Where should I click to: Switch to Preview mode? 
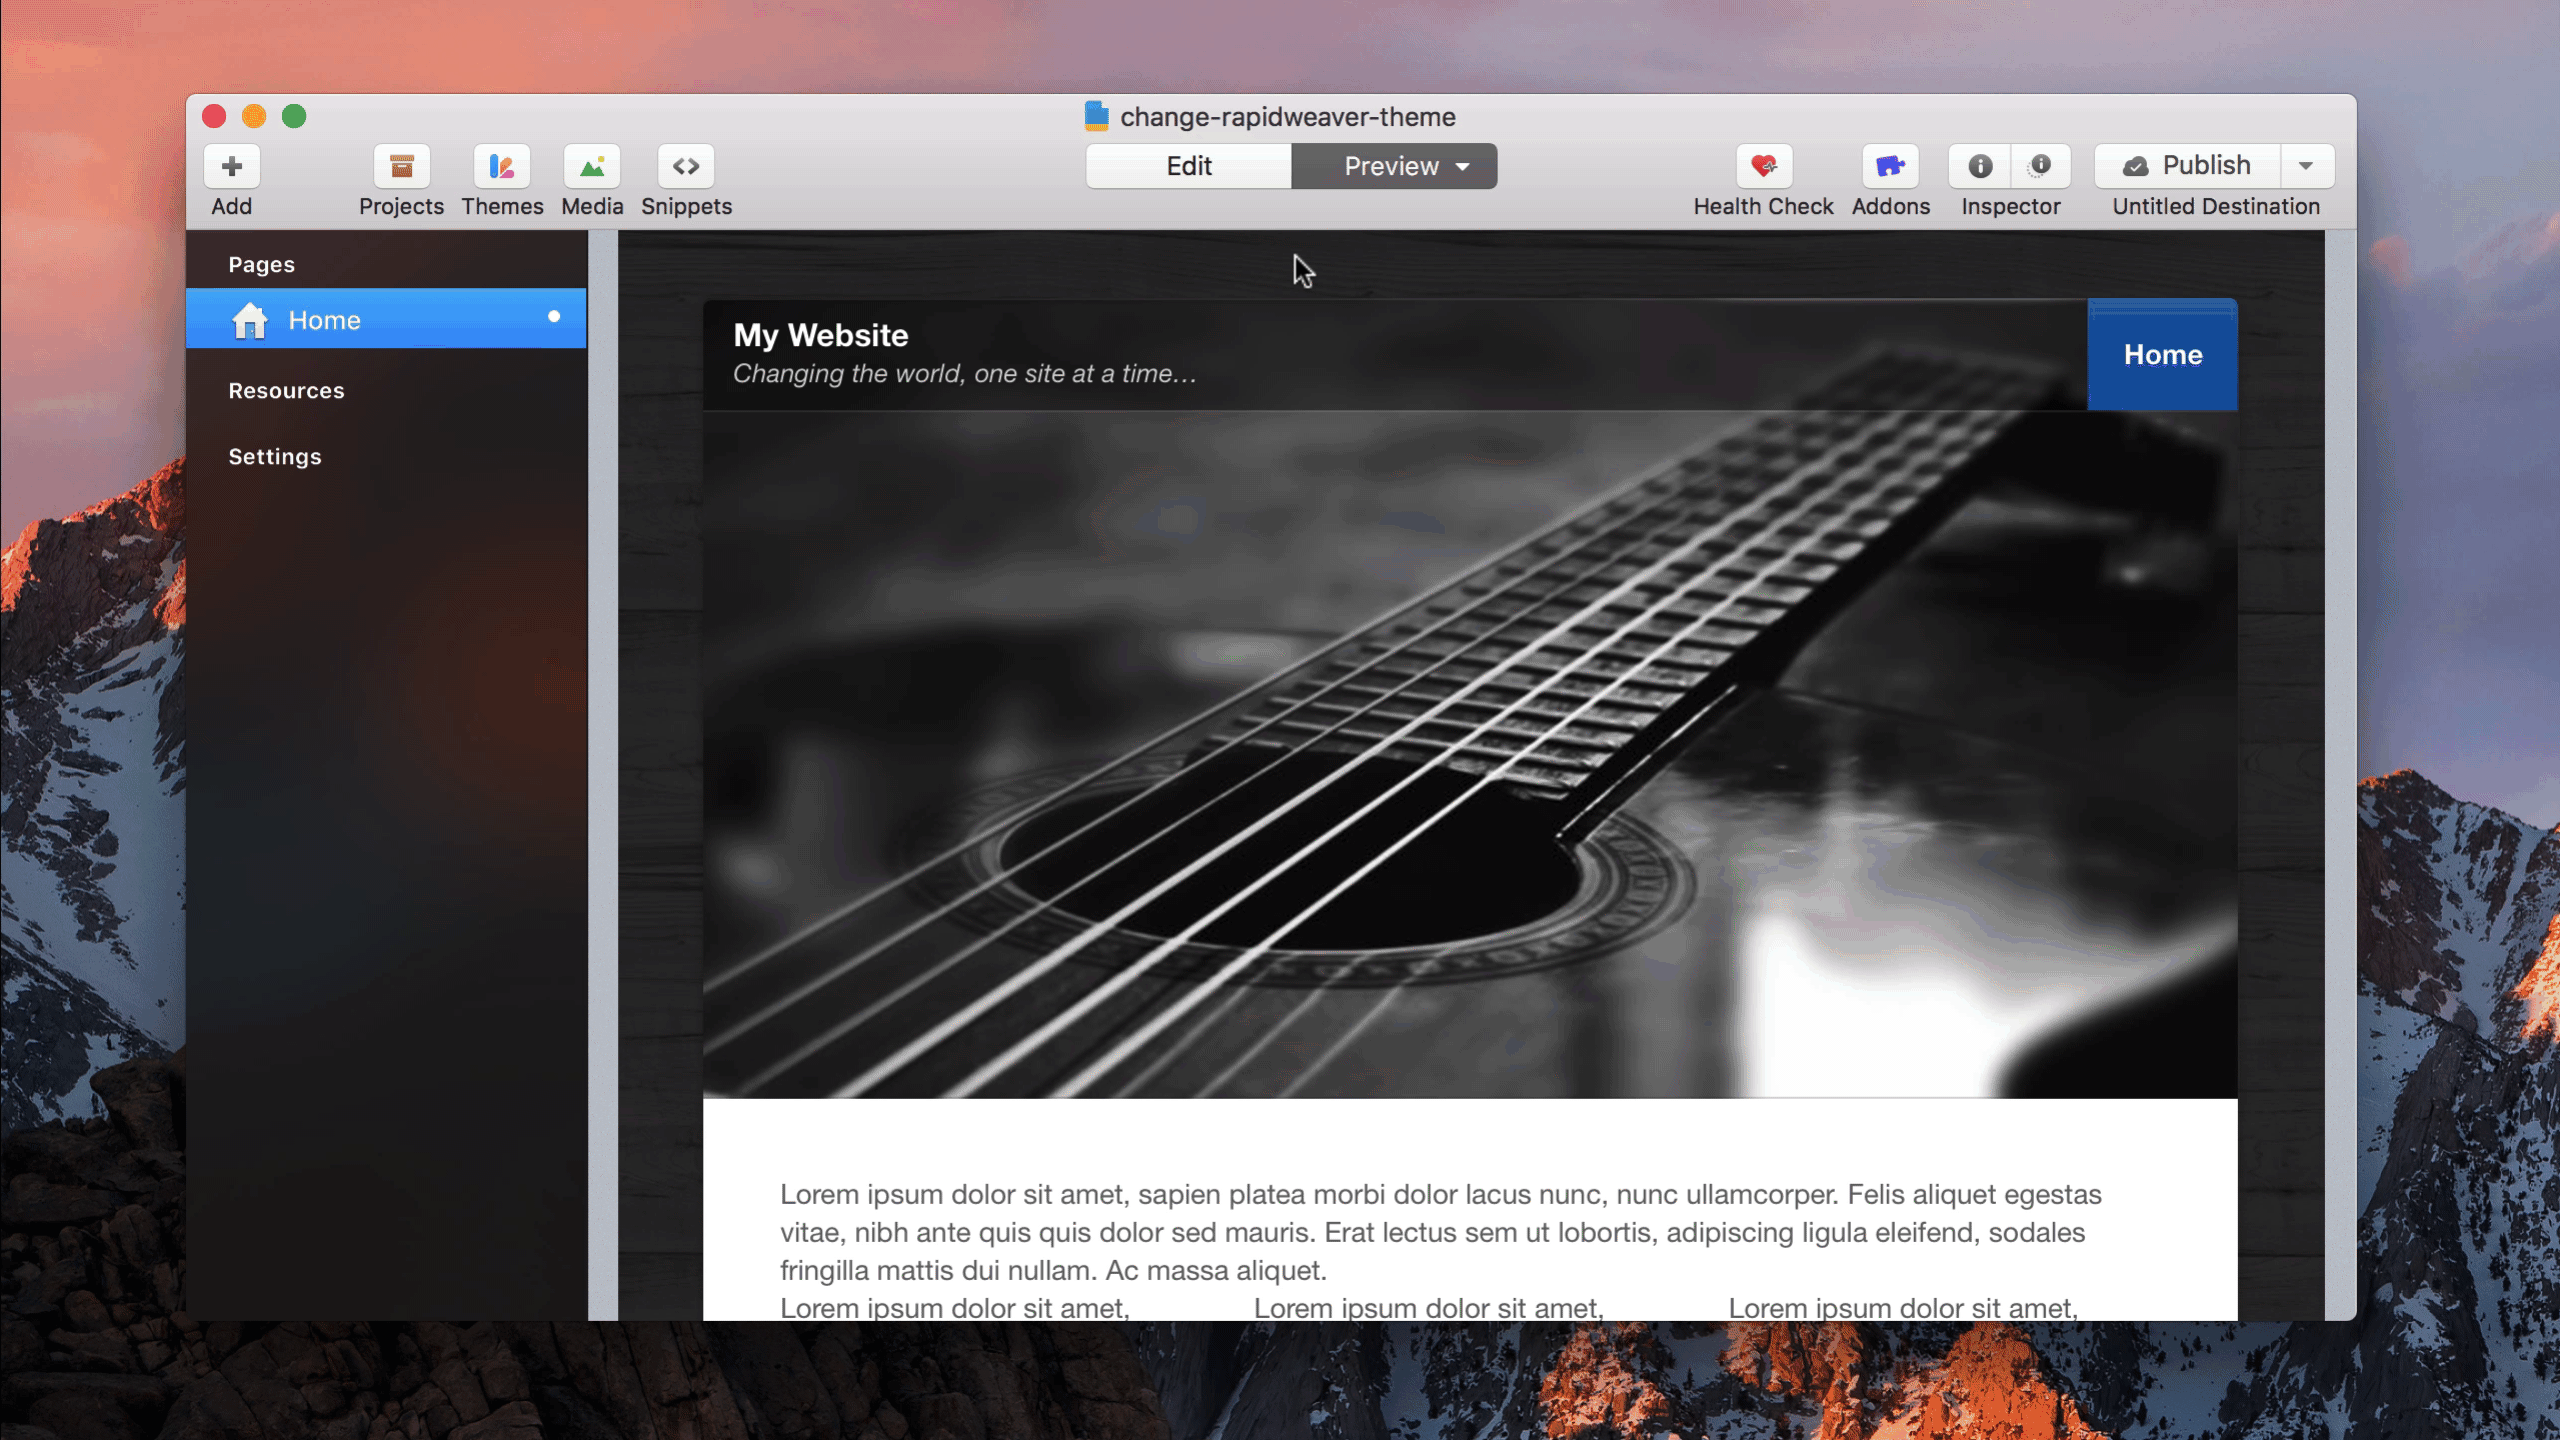pyautogui.click(x=1390, y=166)
